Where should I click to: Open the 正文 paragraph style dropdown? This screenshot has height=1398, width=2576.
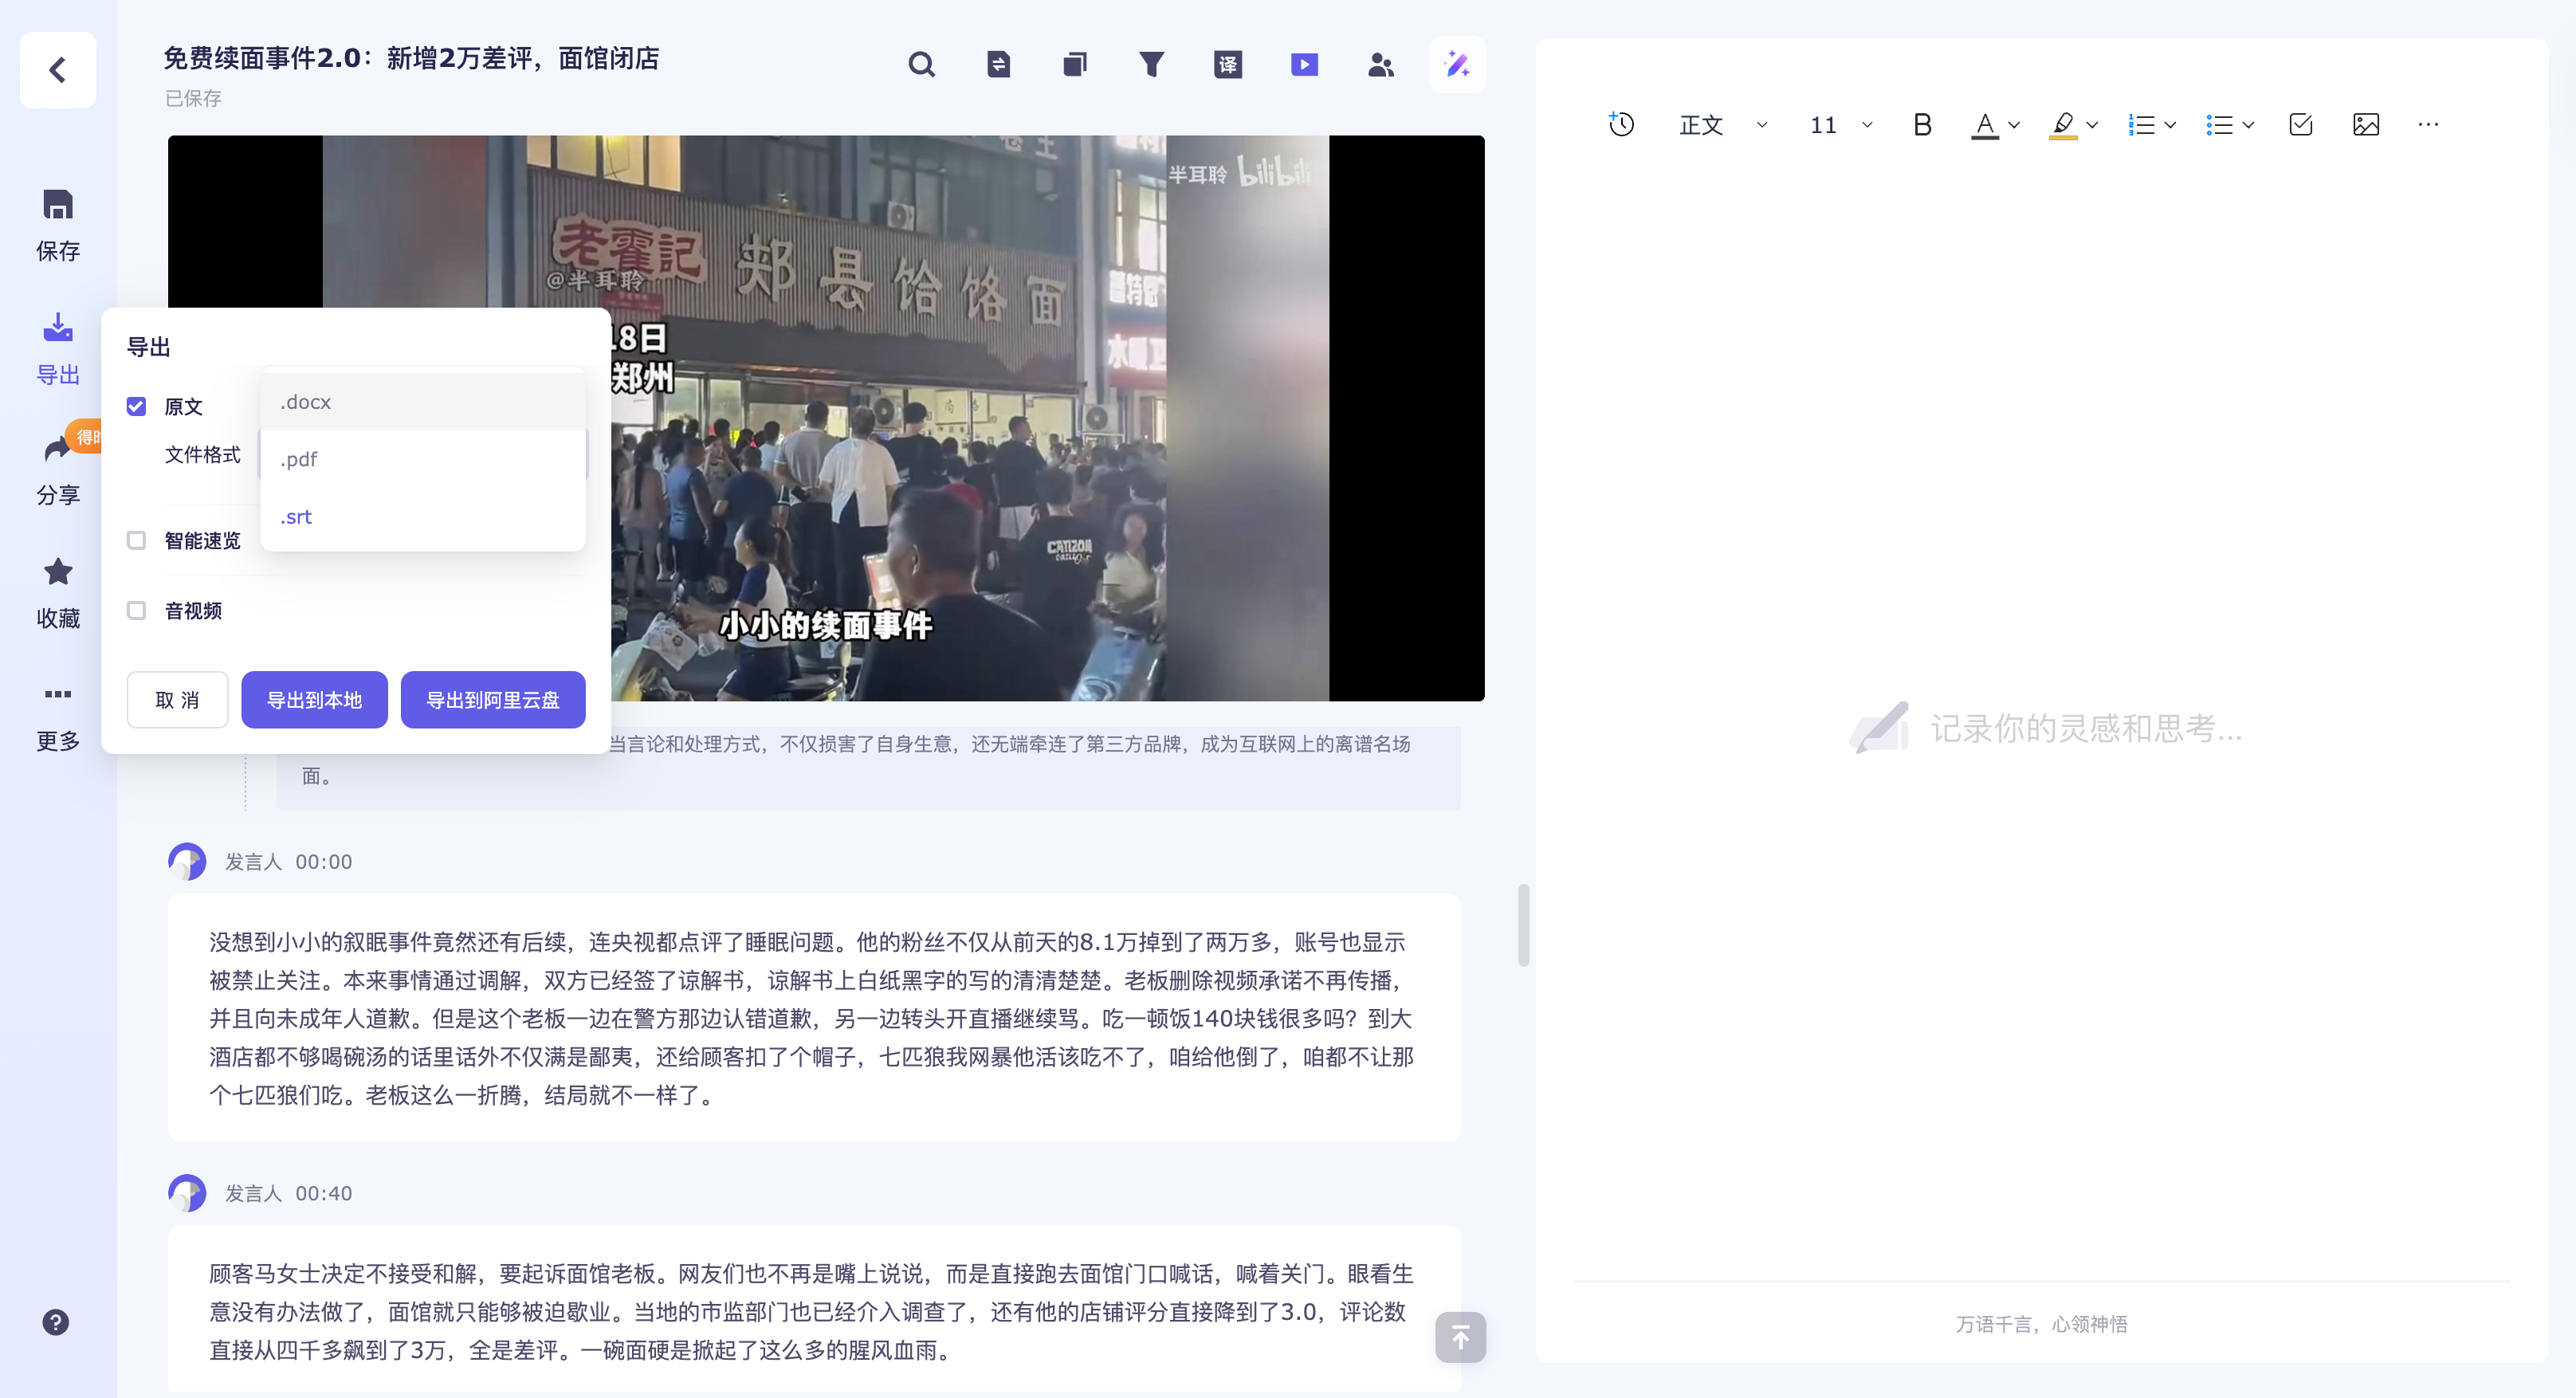point(1722,125)
